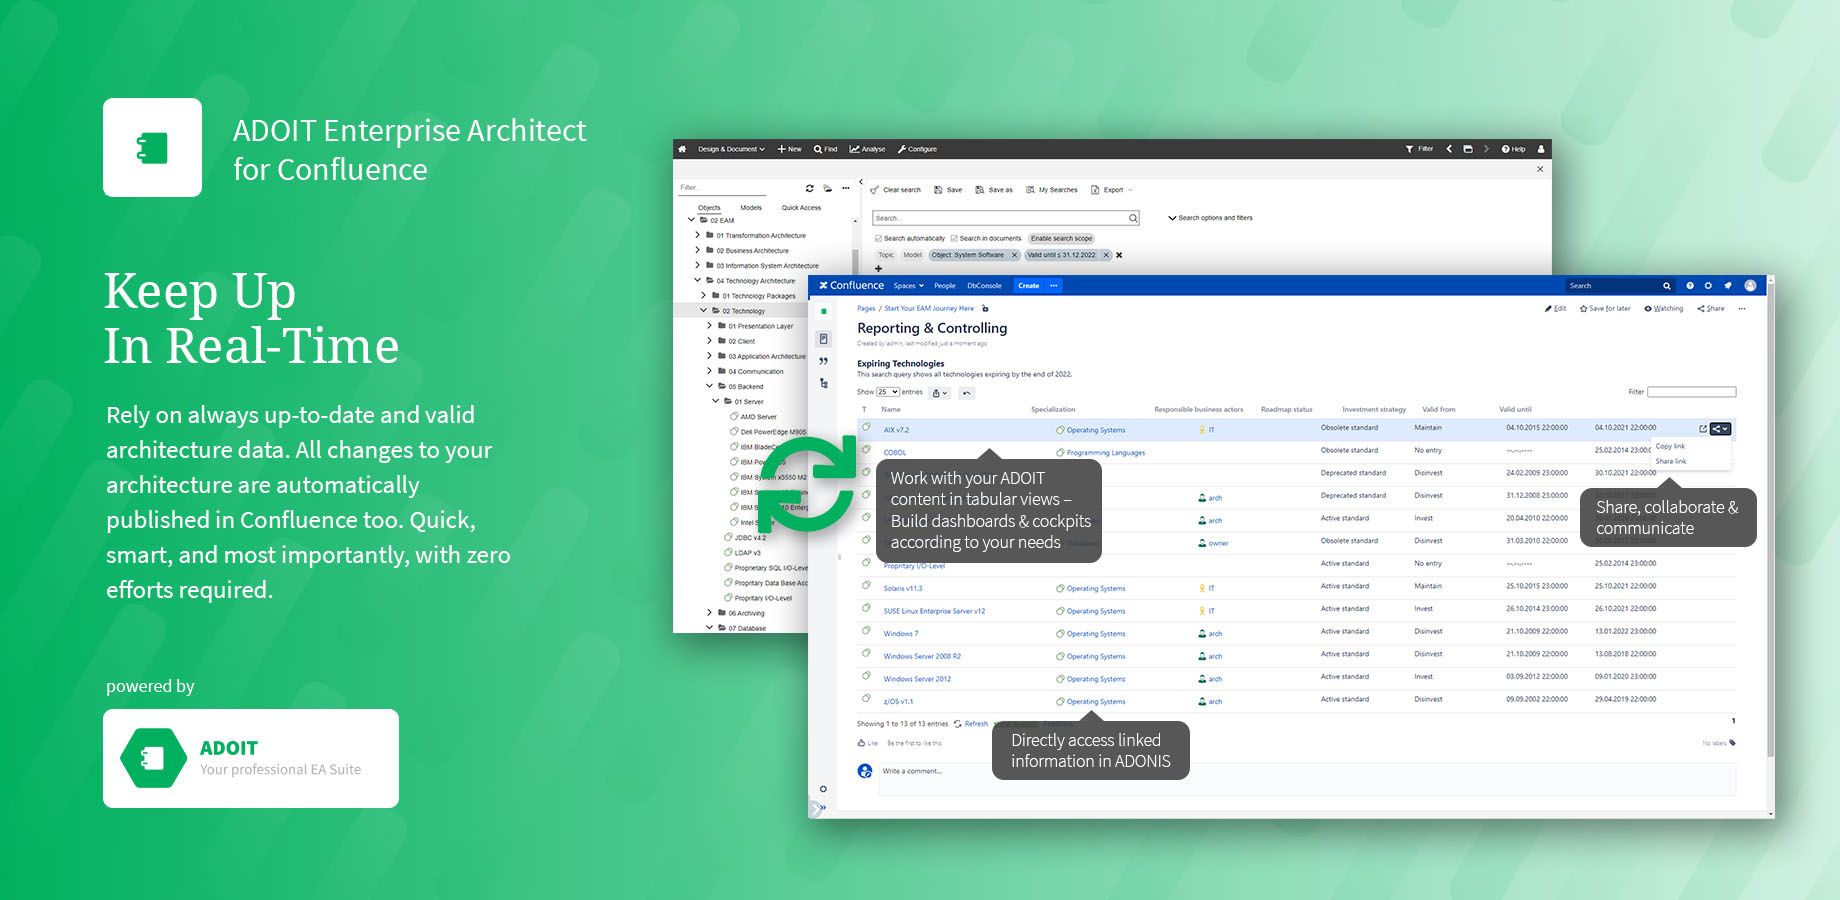This screenshot has height=900, width=1840.
Task: Open the Analyse menu in ADOIT
Action: pos(868,149)
